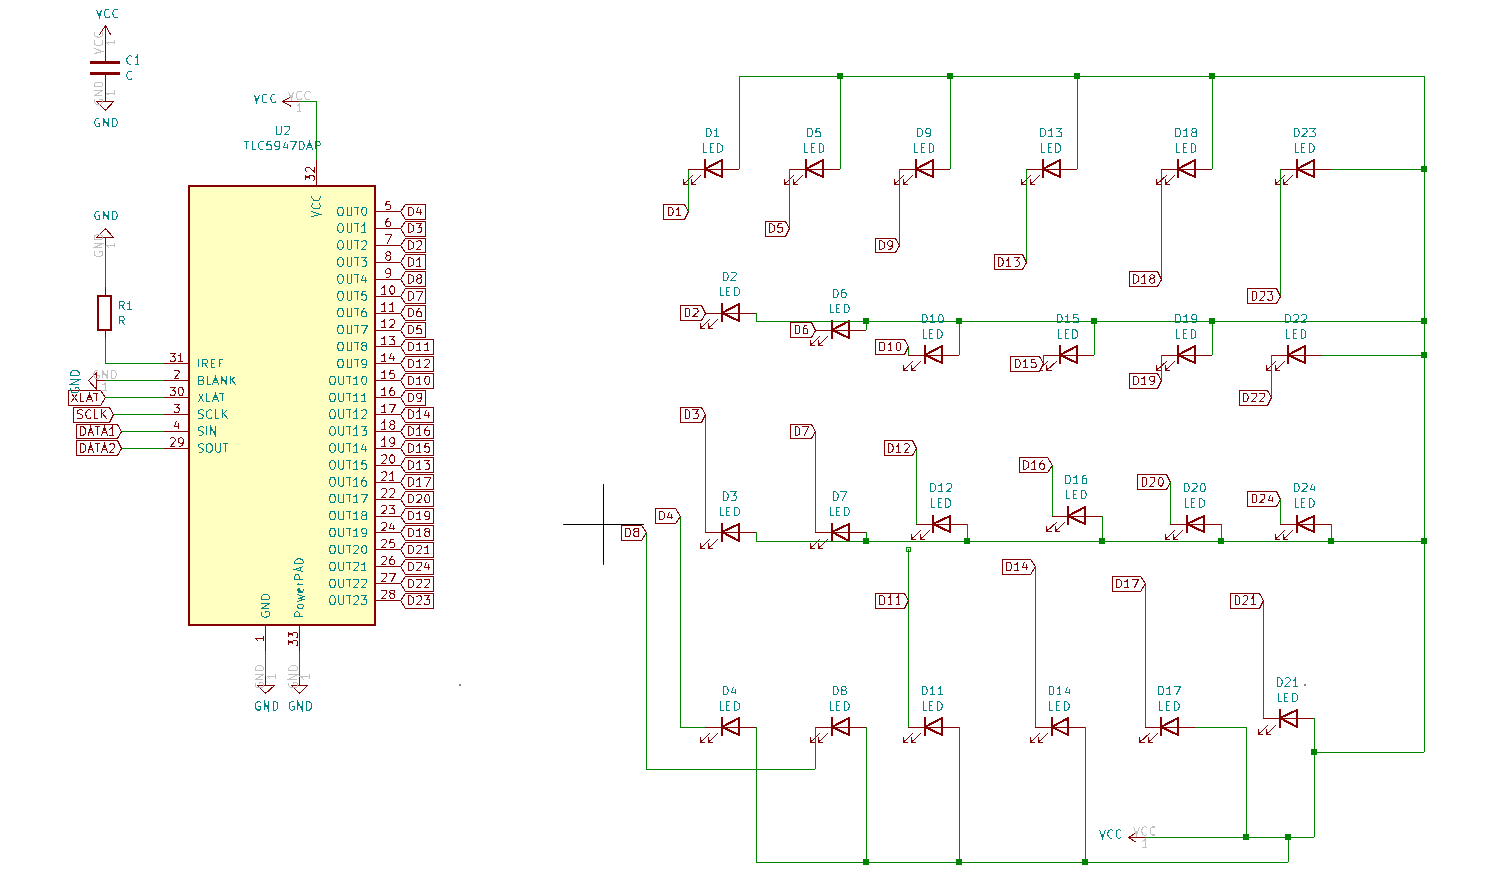
Task: Select the XLAT global label
Action: (86, 397)
